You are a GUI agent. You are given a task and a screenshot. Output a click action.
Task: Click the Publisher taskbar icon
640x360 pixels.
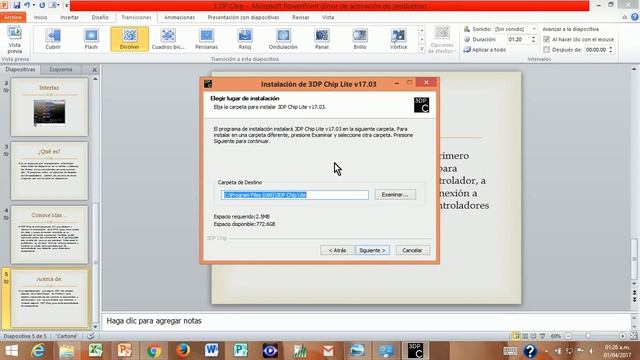tap(241, 351)
